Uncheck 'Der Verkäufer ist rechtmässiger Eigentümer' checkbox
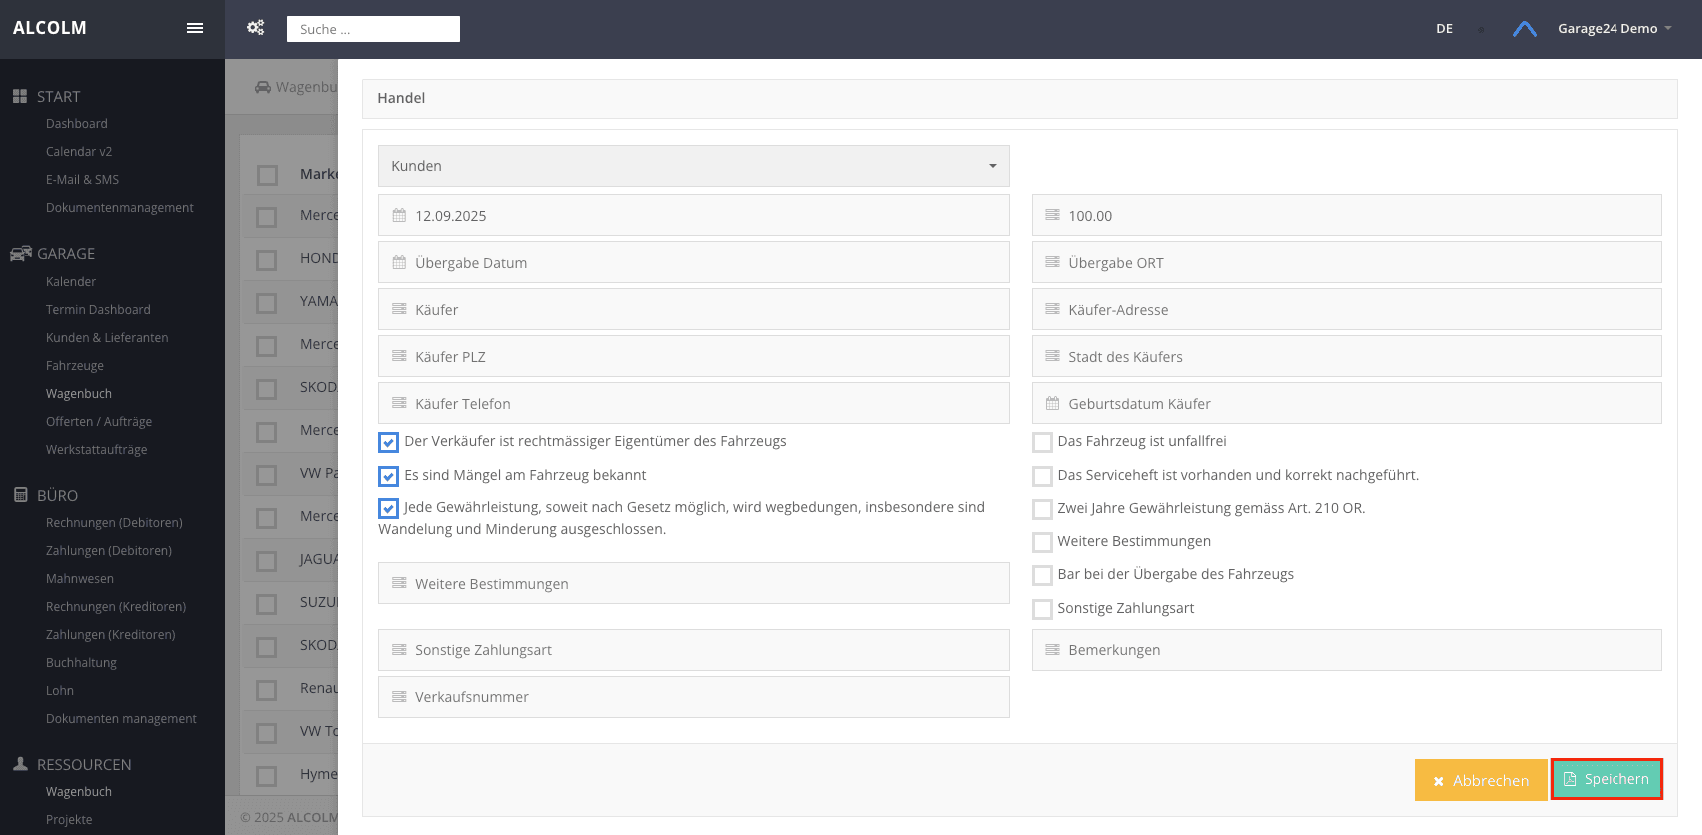 (x=388, y=442)
